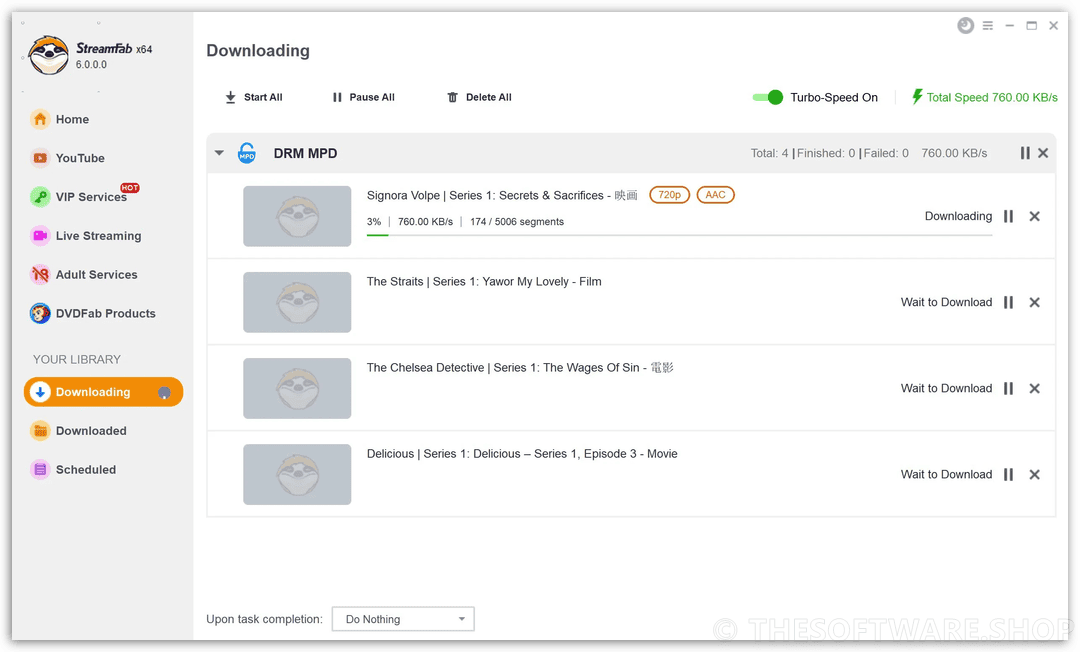Viewport: 1080px width, 652px height.
Task: Click the Downloading arrow icon
Action: point(40,392)
